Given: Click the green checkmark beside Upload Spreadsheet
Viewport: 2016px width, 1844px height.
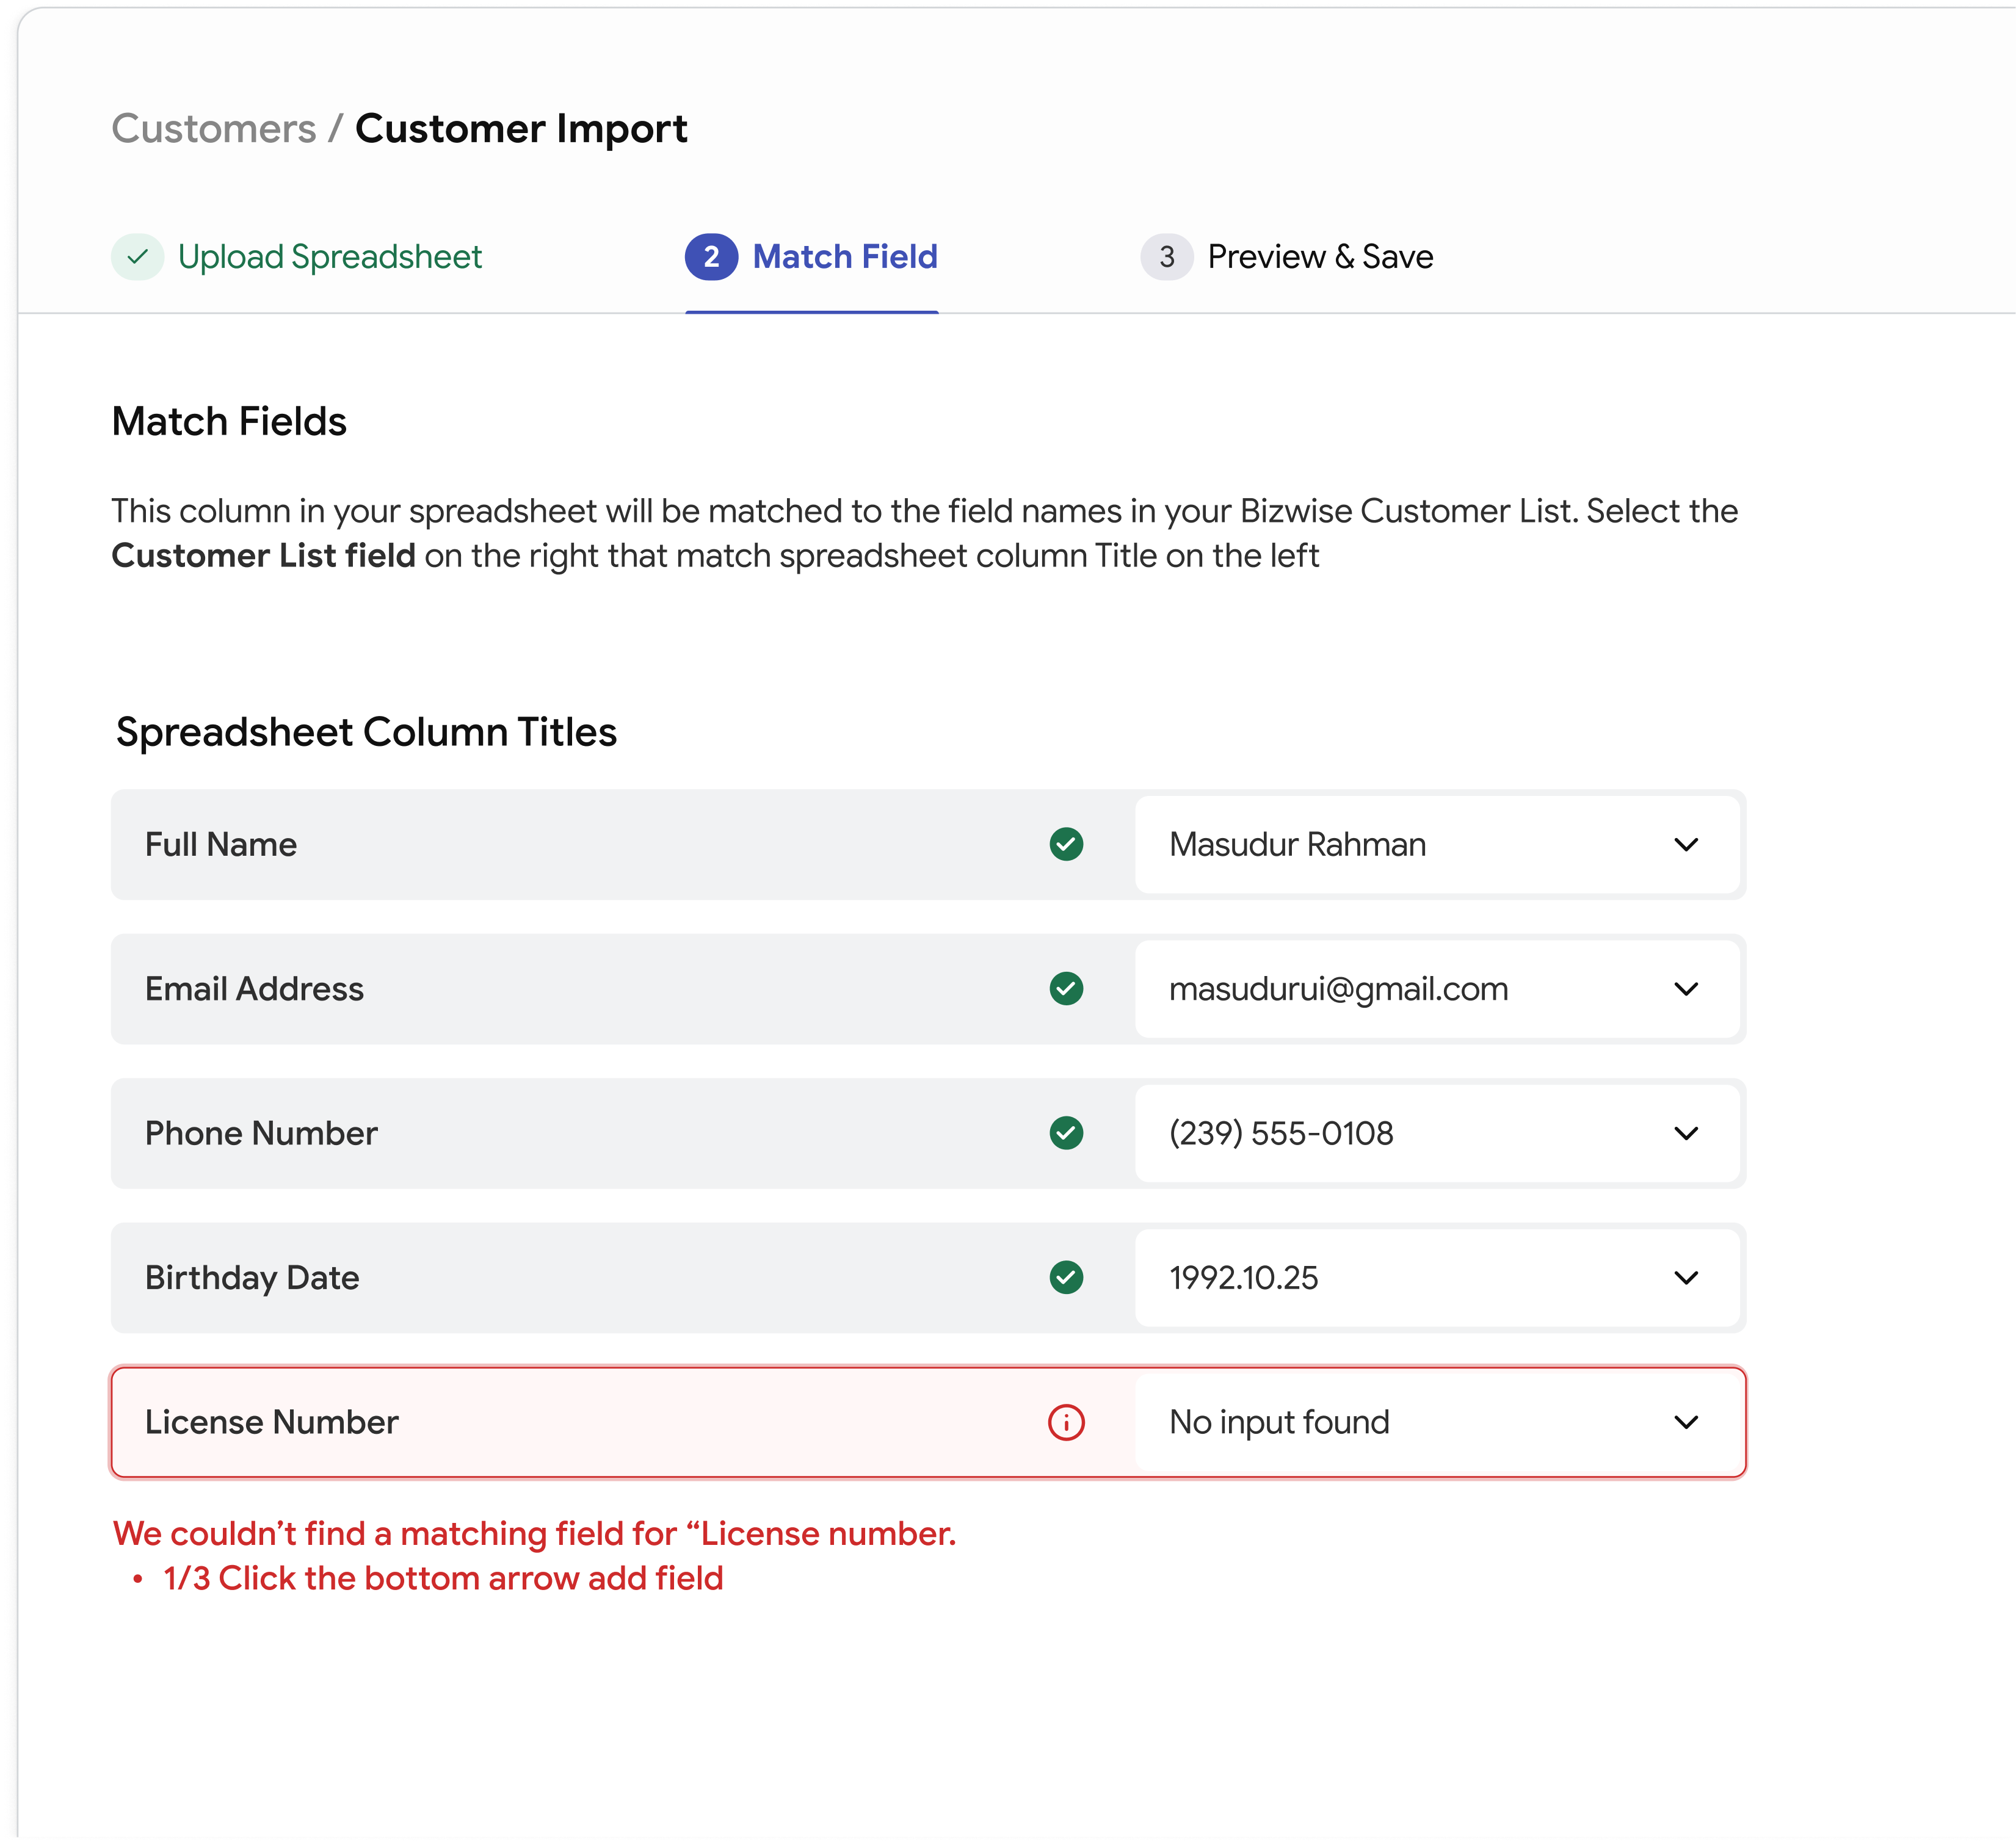Looking at the screenshot, I should 139,257.
